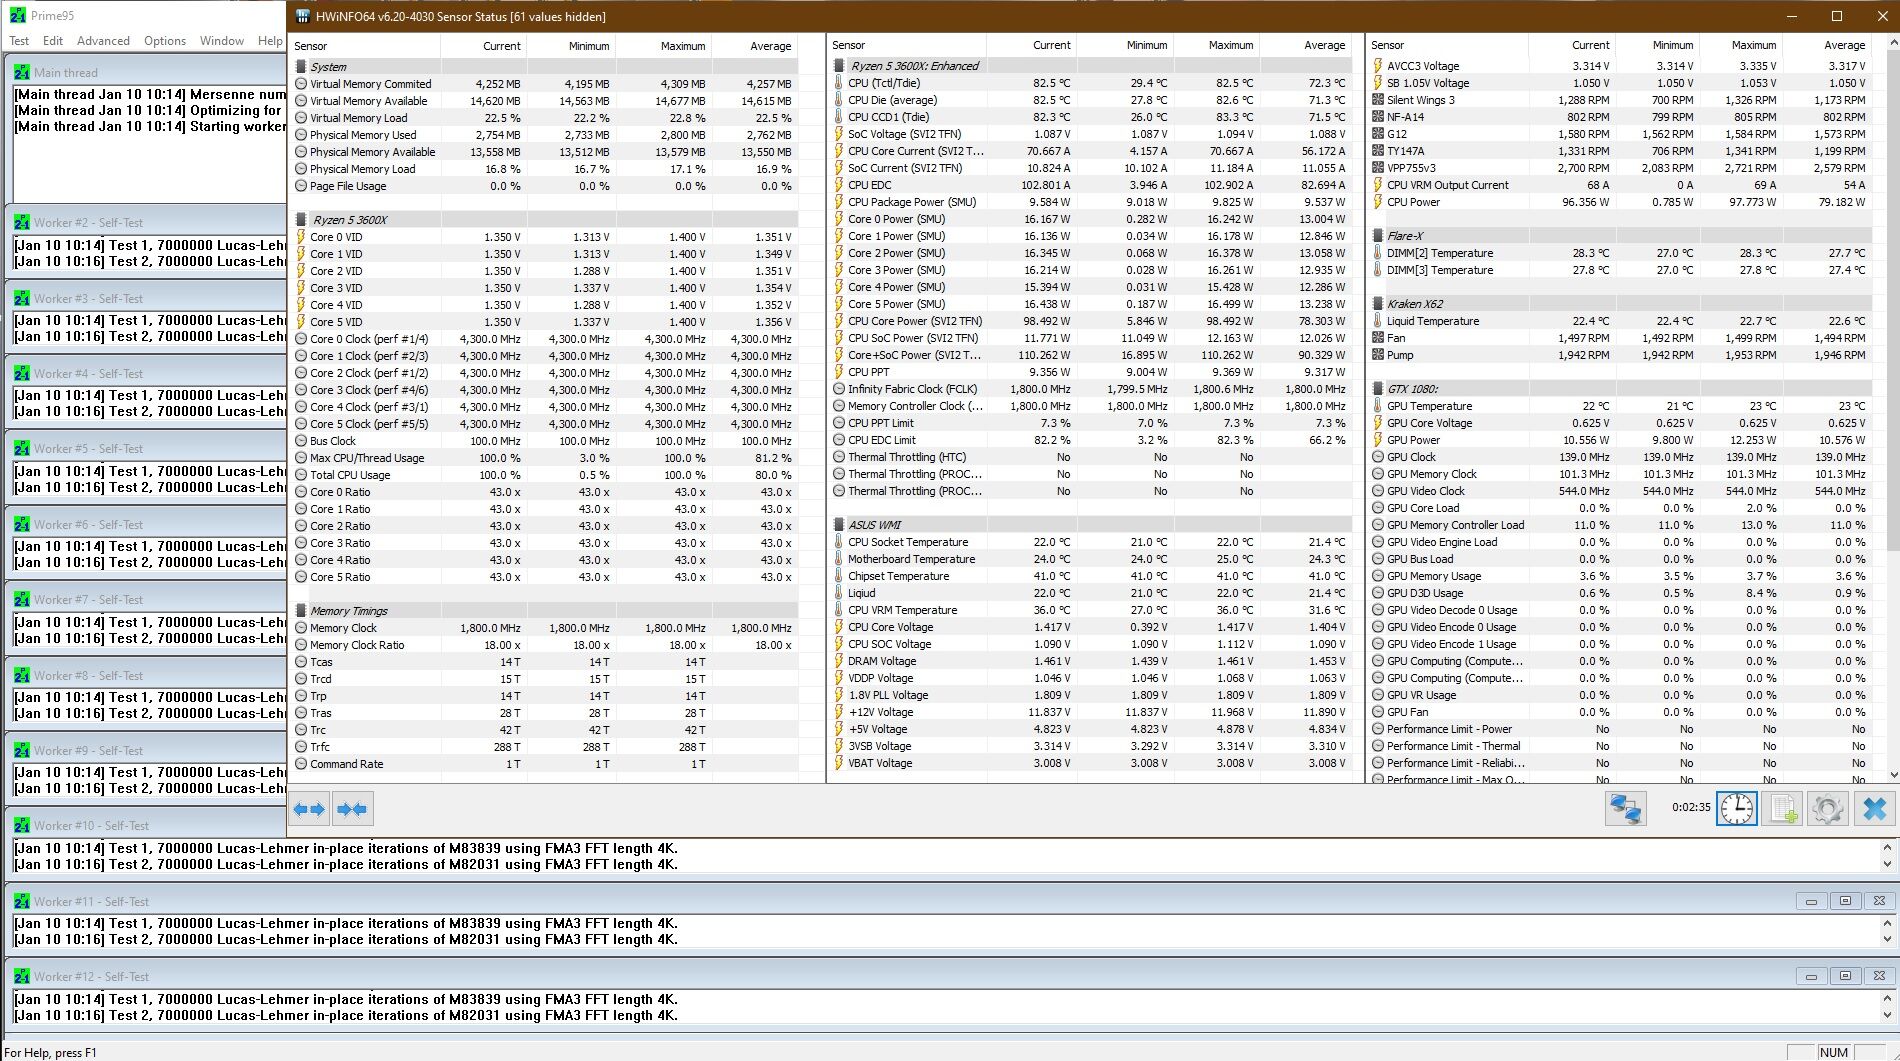Click the ASUS WMI group header icon
Screen dimensions: 1900x1061
[839, 525]
